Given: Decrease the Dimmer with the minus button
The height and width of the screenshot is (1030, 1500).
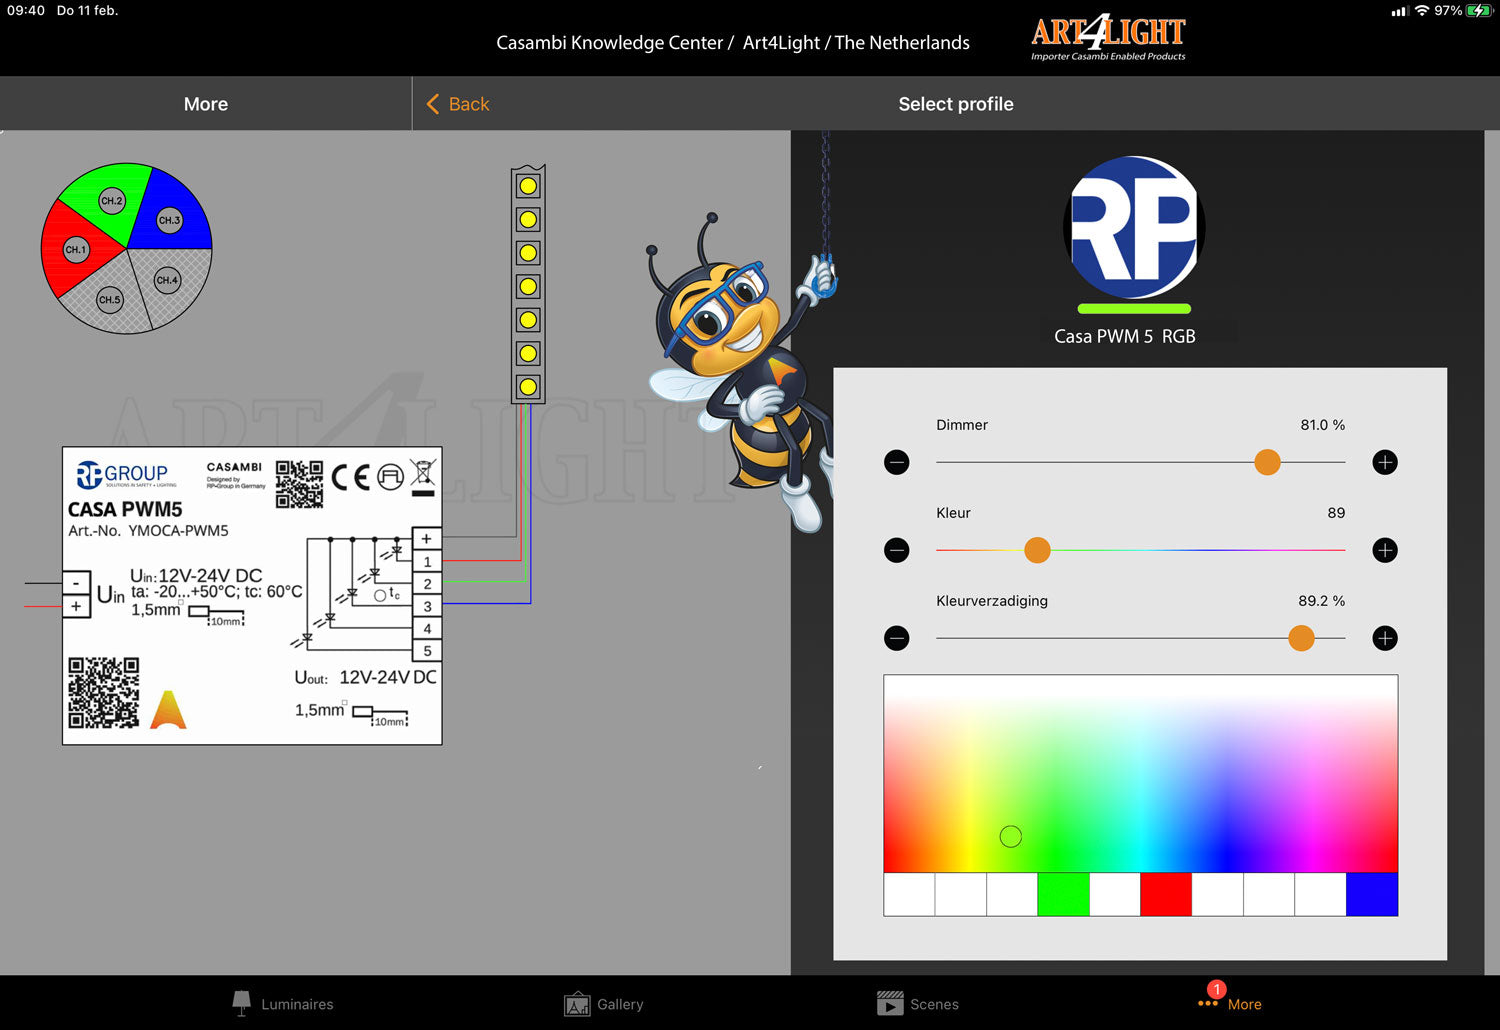Looking at the screenshot, I should click(897, 462).
